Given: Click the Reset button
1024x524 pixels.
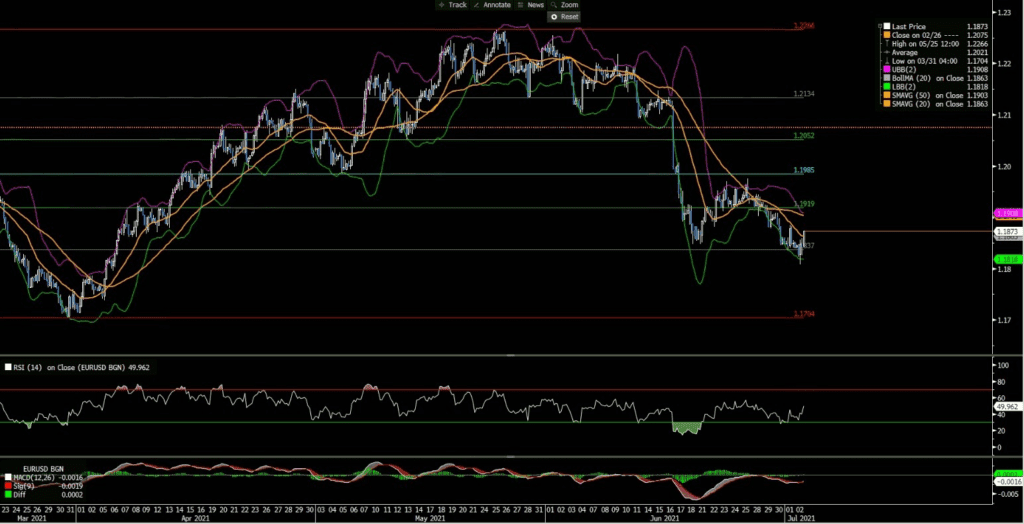Looking at the screenshot, I should 564,17.
